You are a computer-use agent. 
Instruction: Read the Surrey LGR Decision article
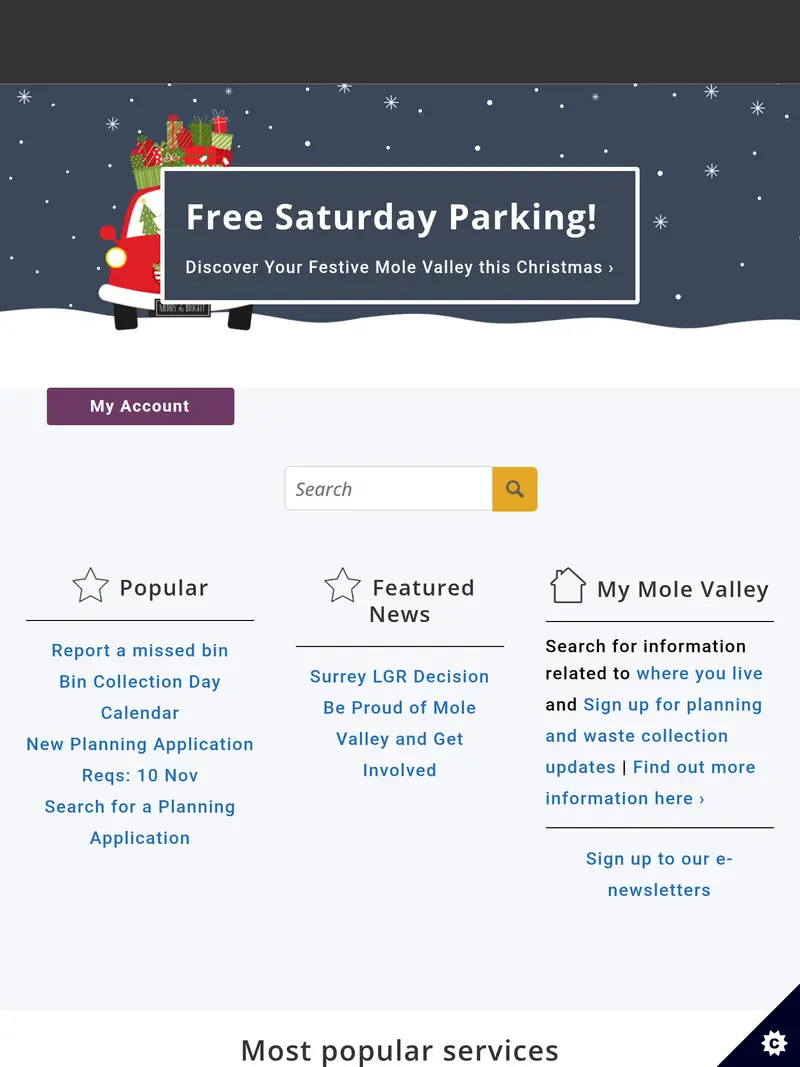tap(399, 676)
